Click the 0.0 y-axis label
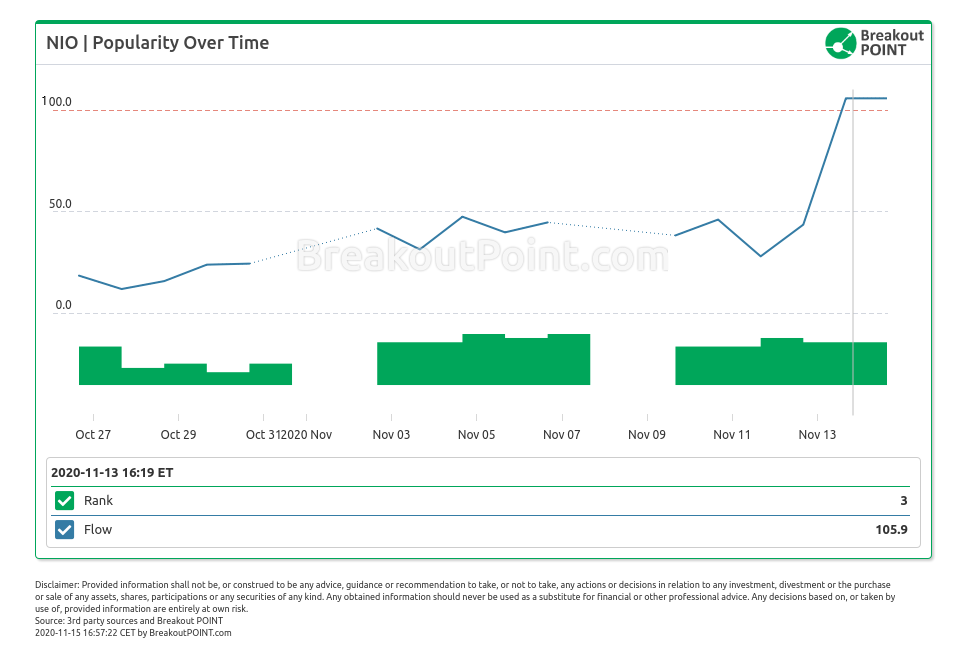 [63, 305]
